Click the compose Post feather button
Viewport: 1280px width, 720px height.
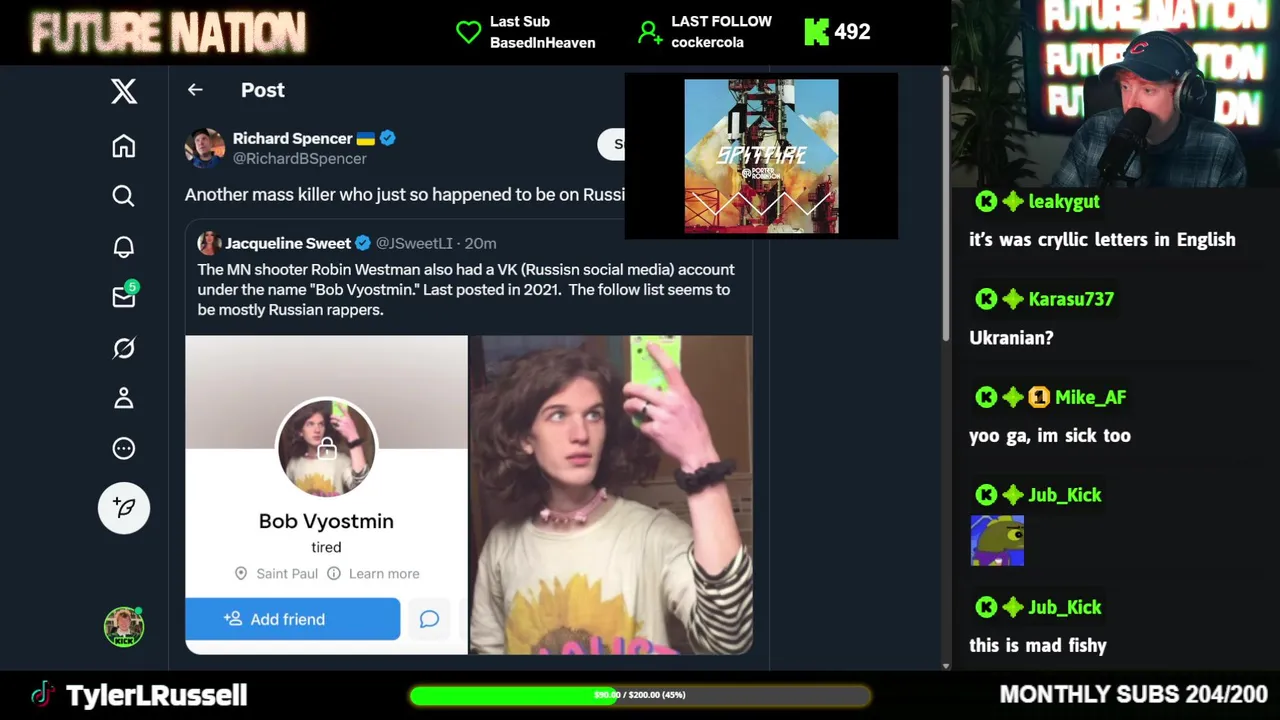pos(124,508)
